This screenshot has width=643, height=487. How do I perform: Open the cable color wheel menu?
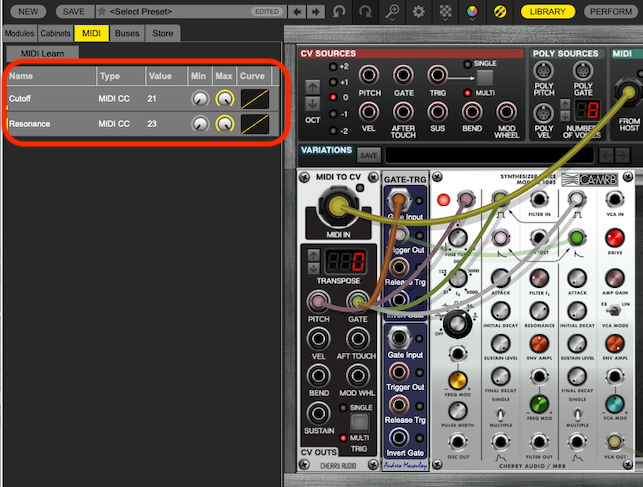[x=472, y=12]
